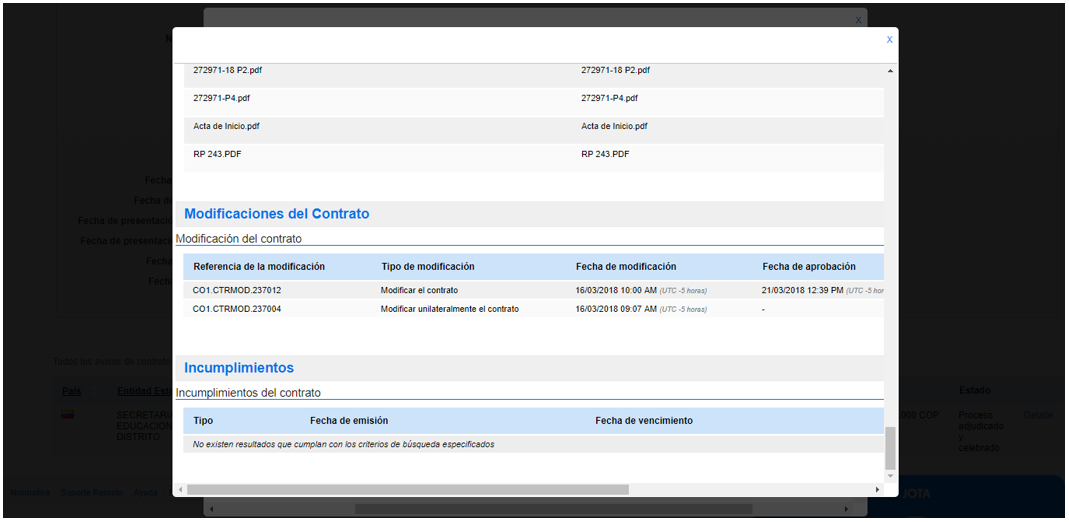Click the vertical scrollbar up arrow
Screen dimensions: 1069x522
[890, 71]
